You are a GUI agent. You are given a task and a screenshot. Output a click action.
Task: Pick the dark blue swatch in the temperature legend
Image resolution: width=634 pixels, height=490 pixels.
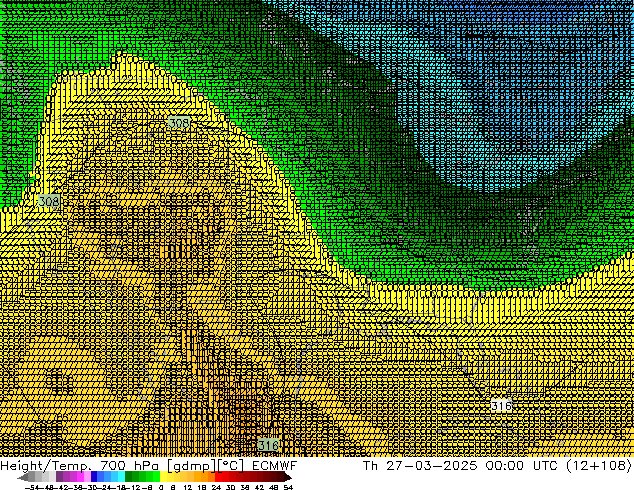pyautogui.click(x=94, y=477)
